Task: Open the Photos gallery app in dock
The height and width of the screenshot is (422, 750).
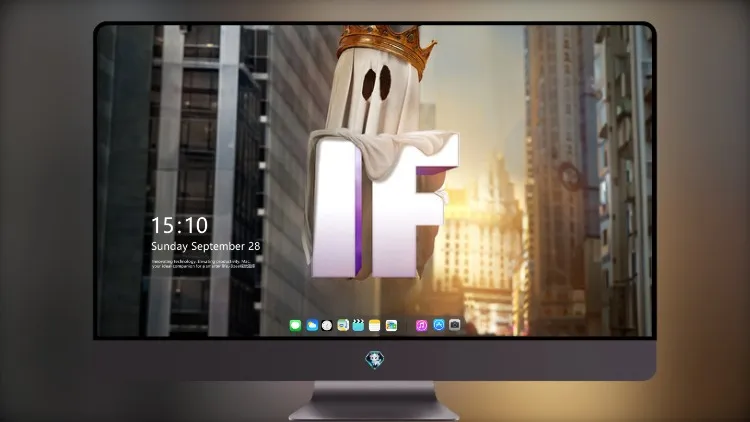Action: (391, 326)
